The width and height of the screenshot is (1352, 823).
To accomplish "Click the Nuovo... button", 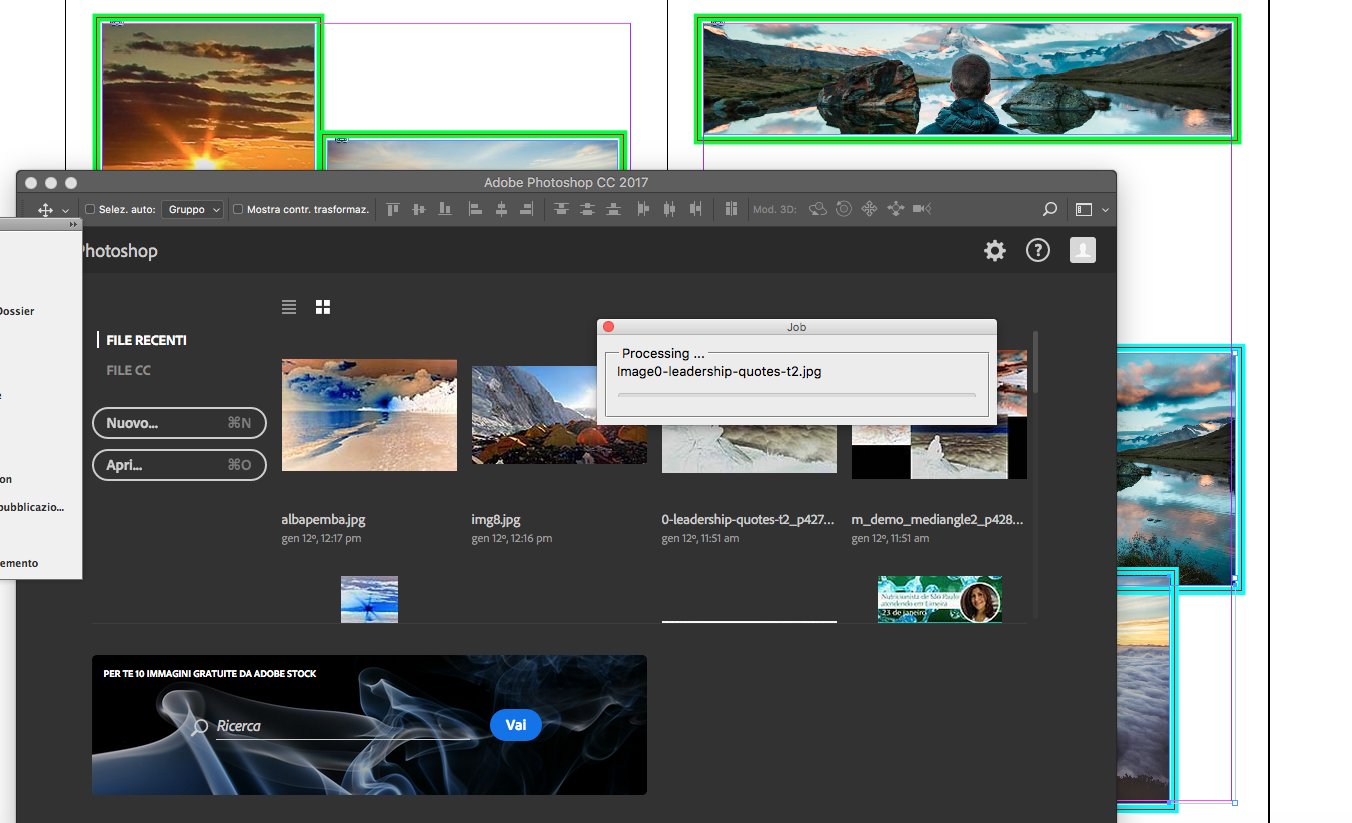I will pyautogui.click(x=179, y=423).
